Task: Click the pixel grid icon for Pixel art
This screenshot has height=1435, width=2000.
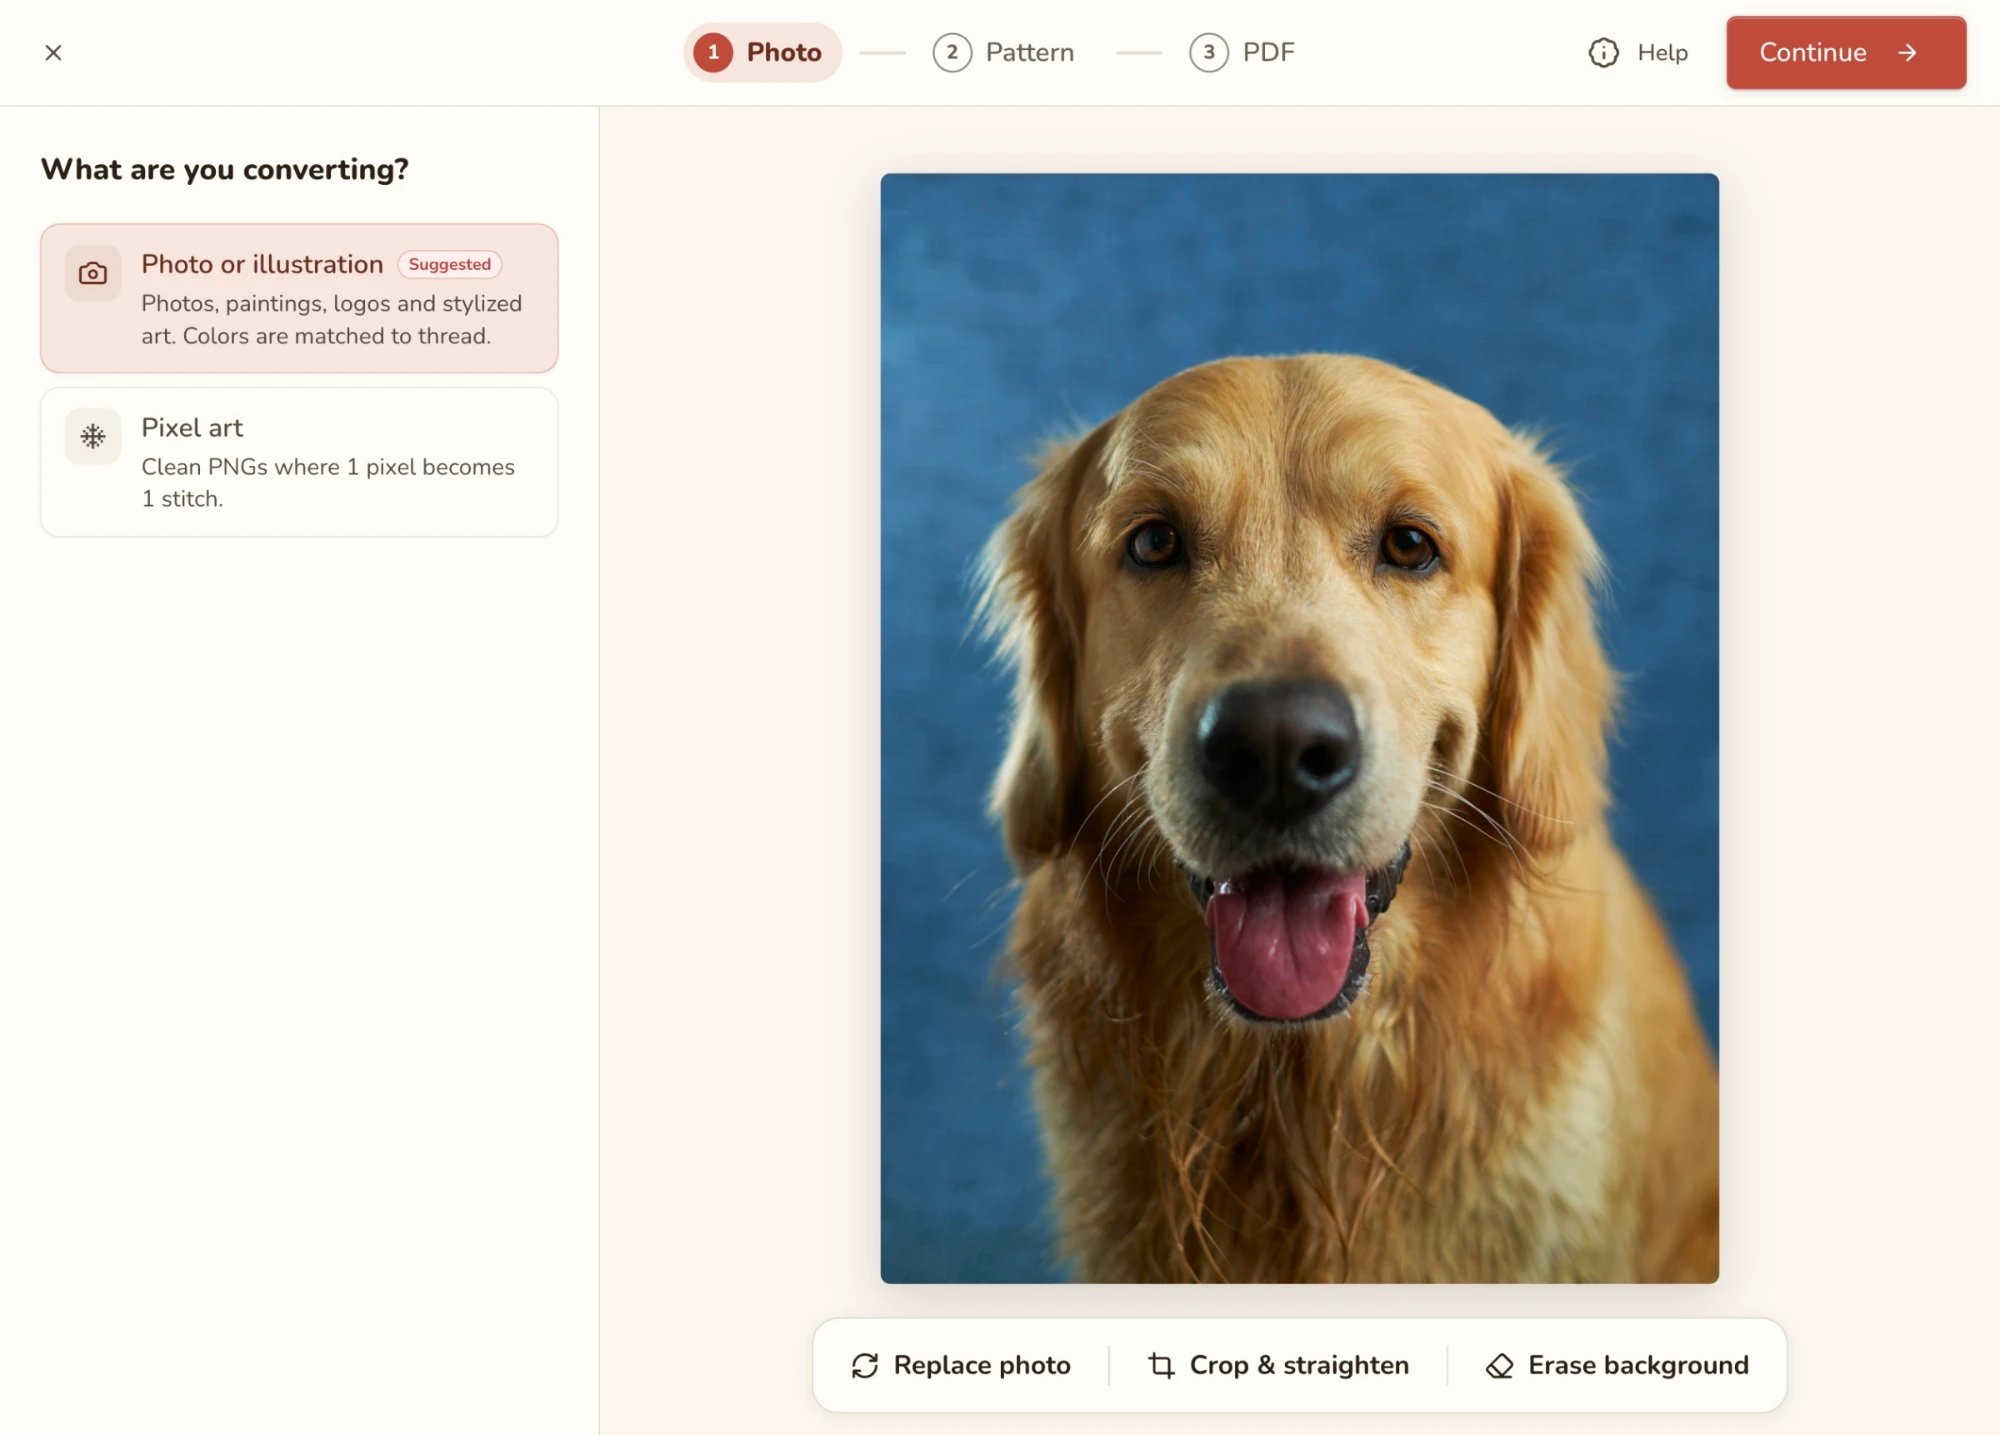Action: click(93, 436)
